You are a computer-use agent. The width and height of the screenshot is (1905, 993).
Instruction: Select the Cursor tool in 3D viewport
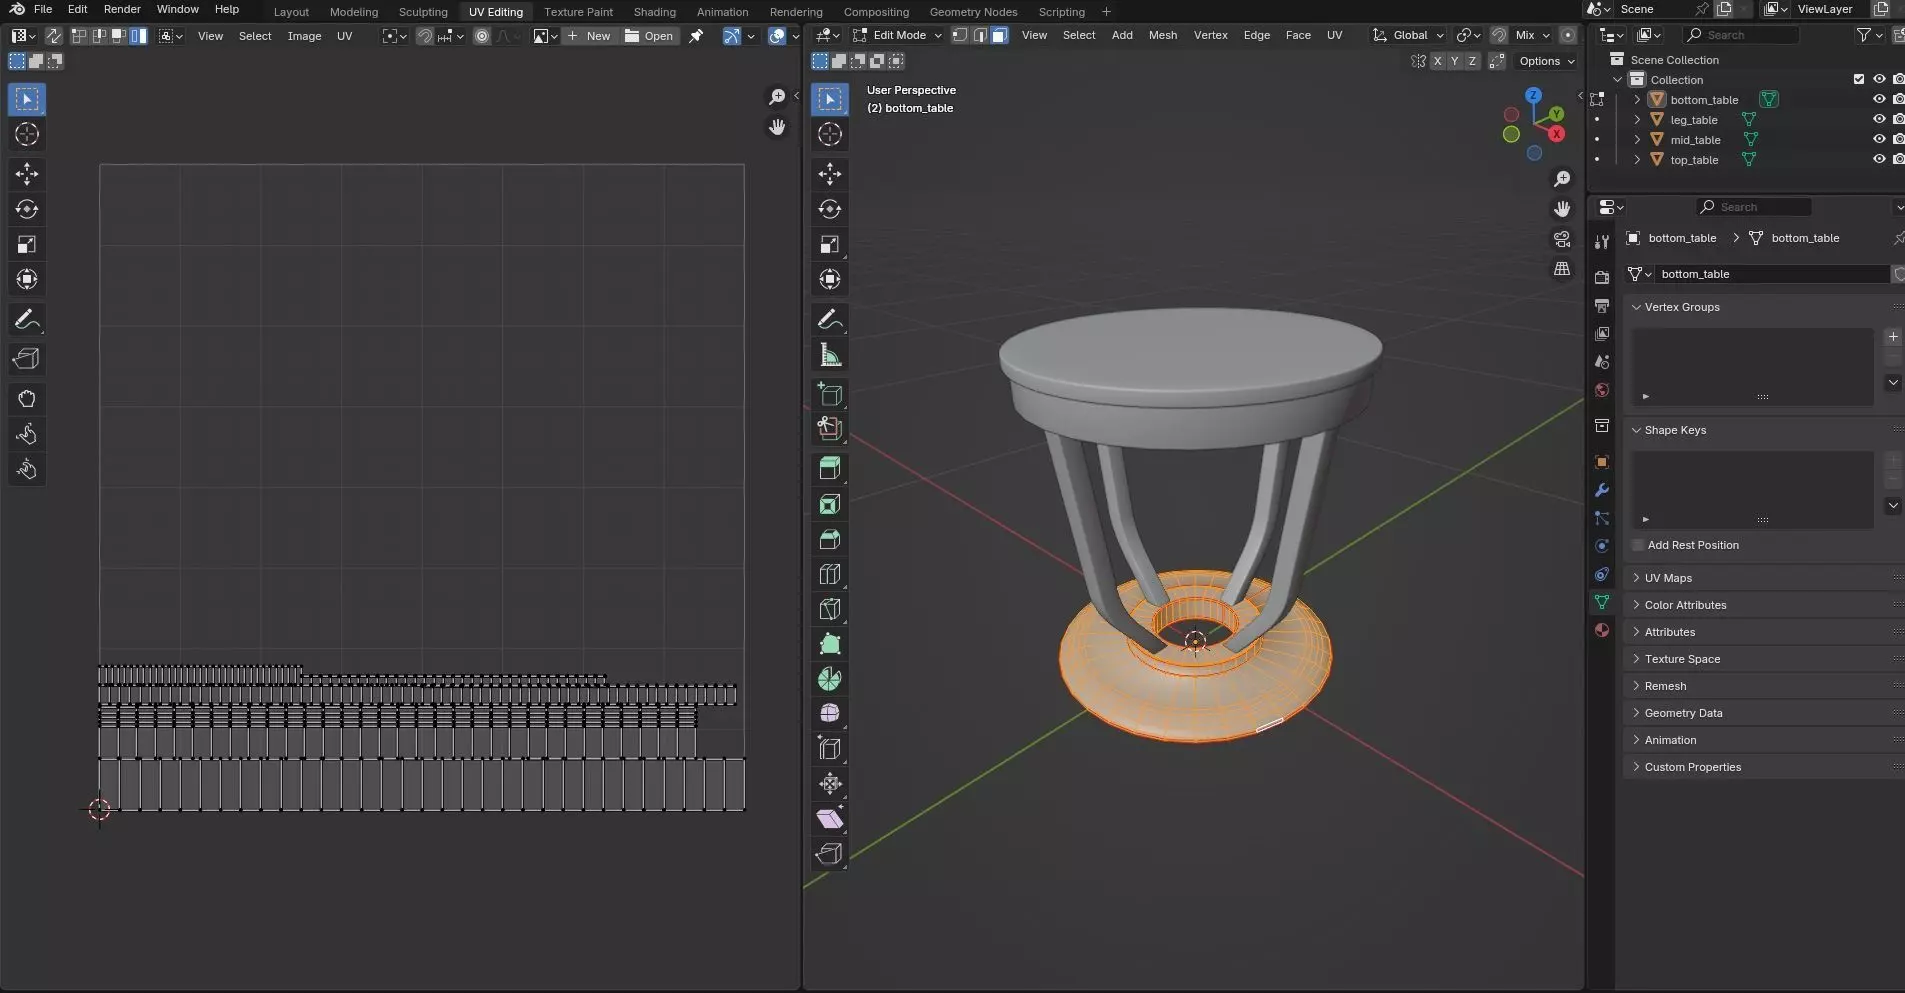click(x=830, y=134)
